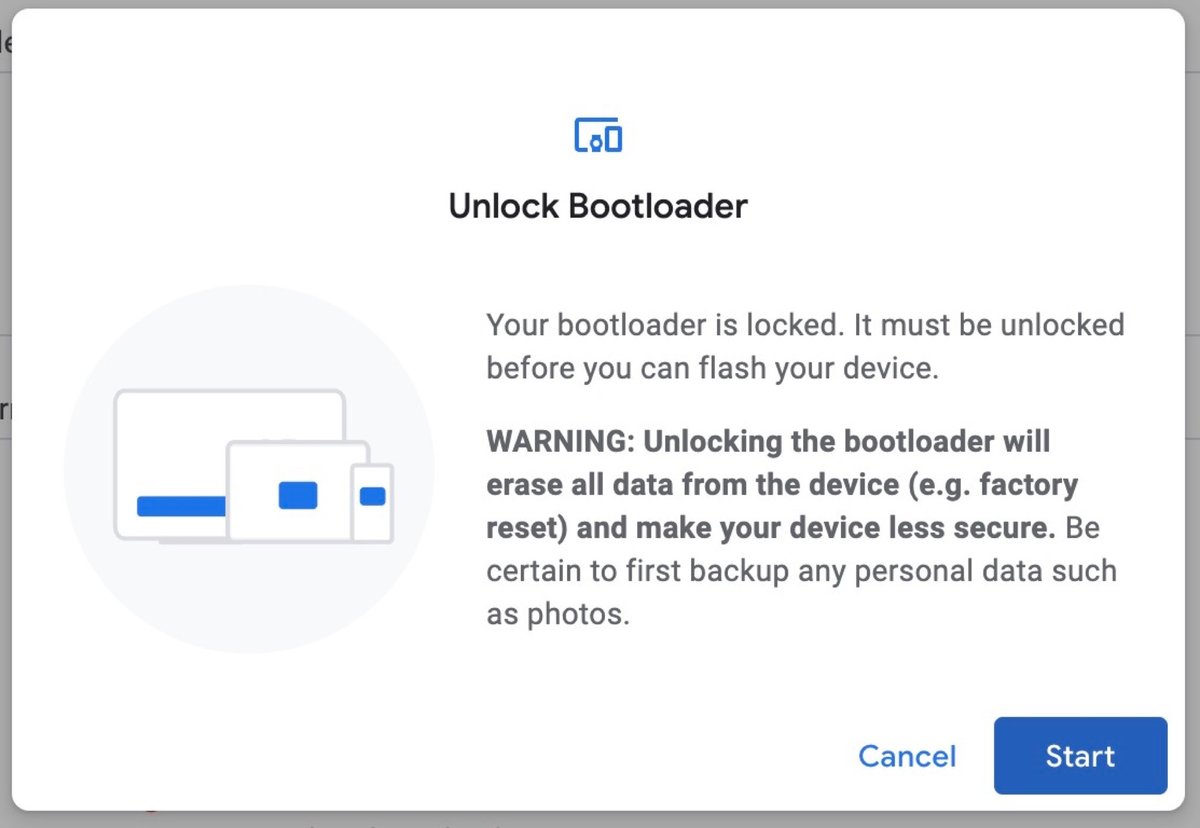The height and width of the screenshot is (828, 1200).
Task: Click the "Unlock Bootloader" heading
Action: click(598, 206)
